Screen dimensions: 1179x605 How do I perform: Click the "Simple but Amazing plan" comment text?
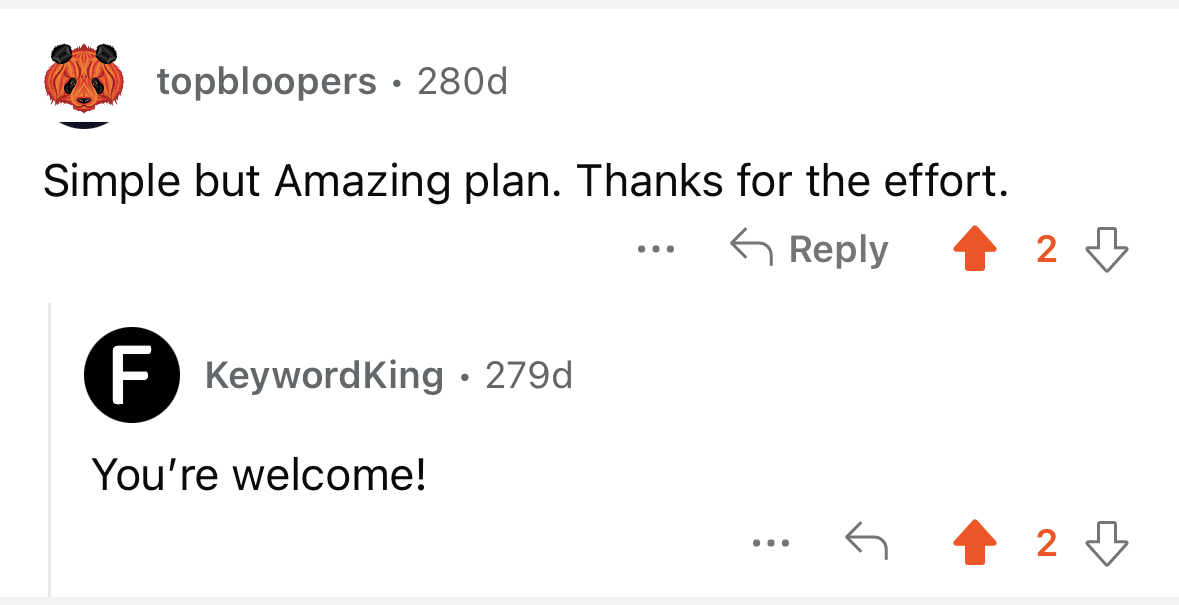[525, 180]
